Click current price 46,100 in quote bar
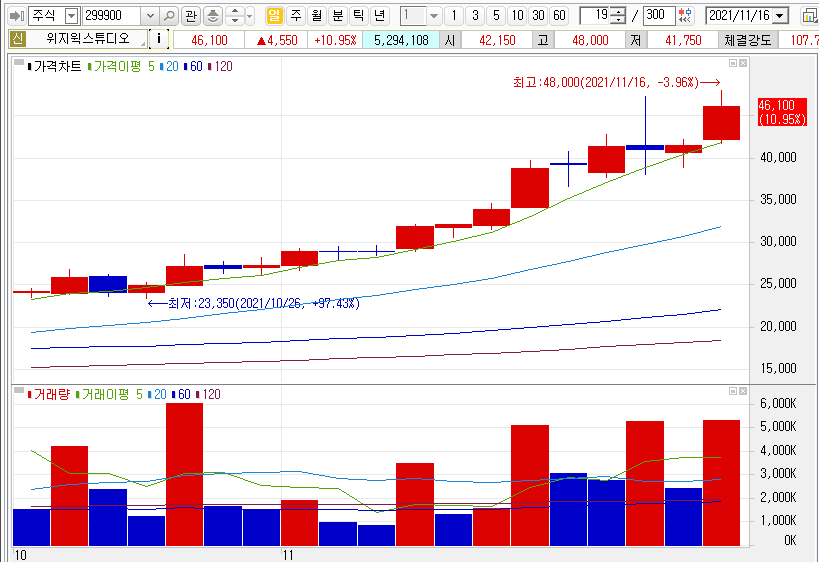 [209, 40]
